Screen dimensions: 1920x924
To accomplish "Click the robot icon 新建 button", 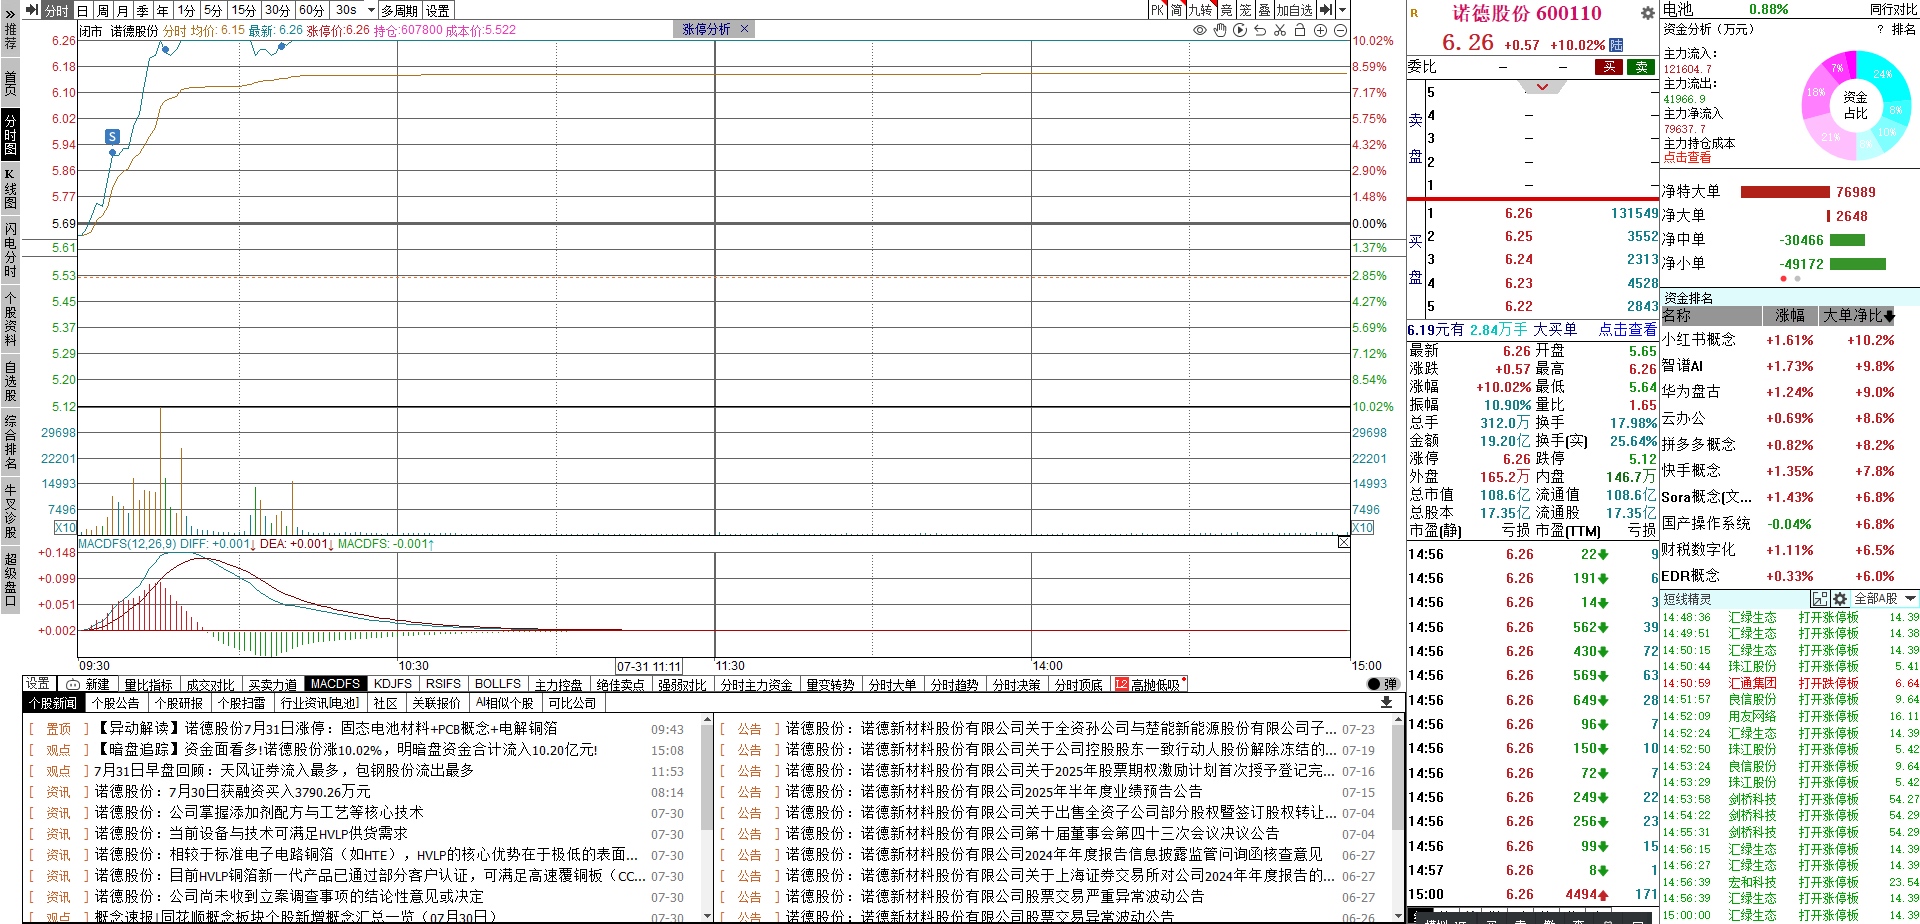I will (x=88, y=684).
